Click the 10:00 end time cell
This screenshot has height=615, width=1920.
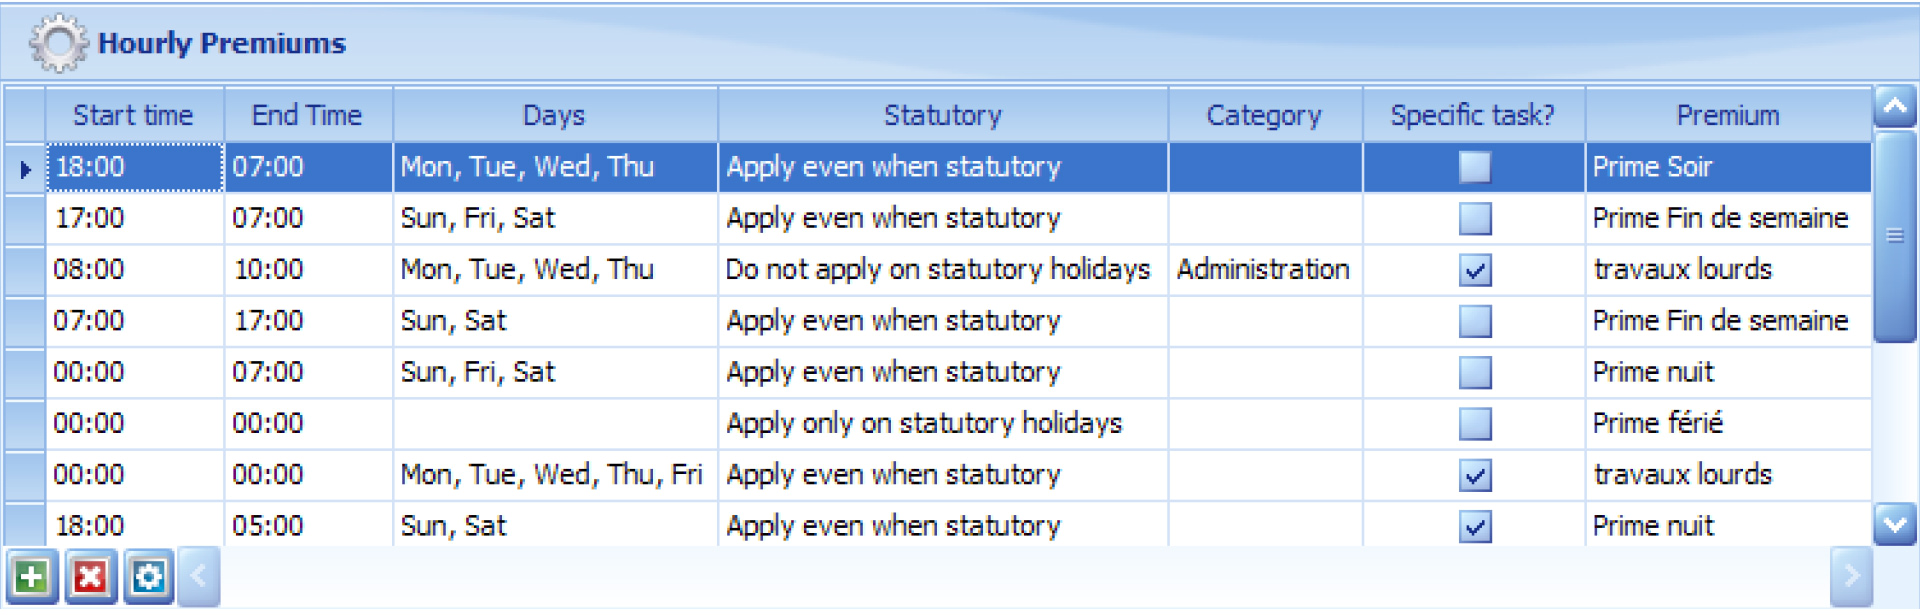[x=308, y=270]
